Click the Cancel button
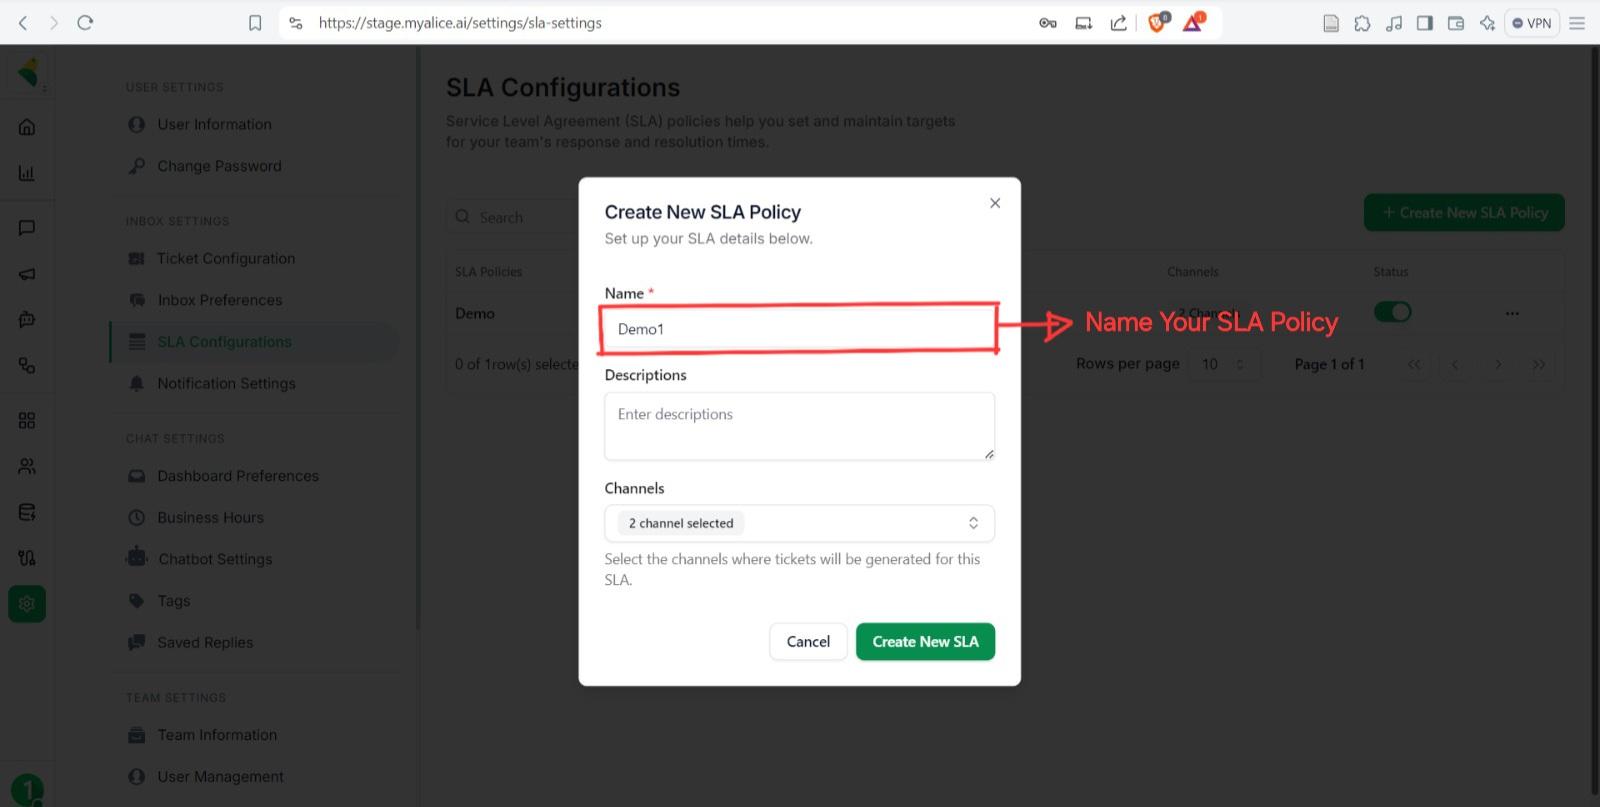 point(808,642)
